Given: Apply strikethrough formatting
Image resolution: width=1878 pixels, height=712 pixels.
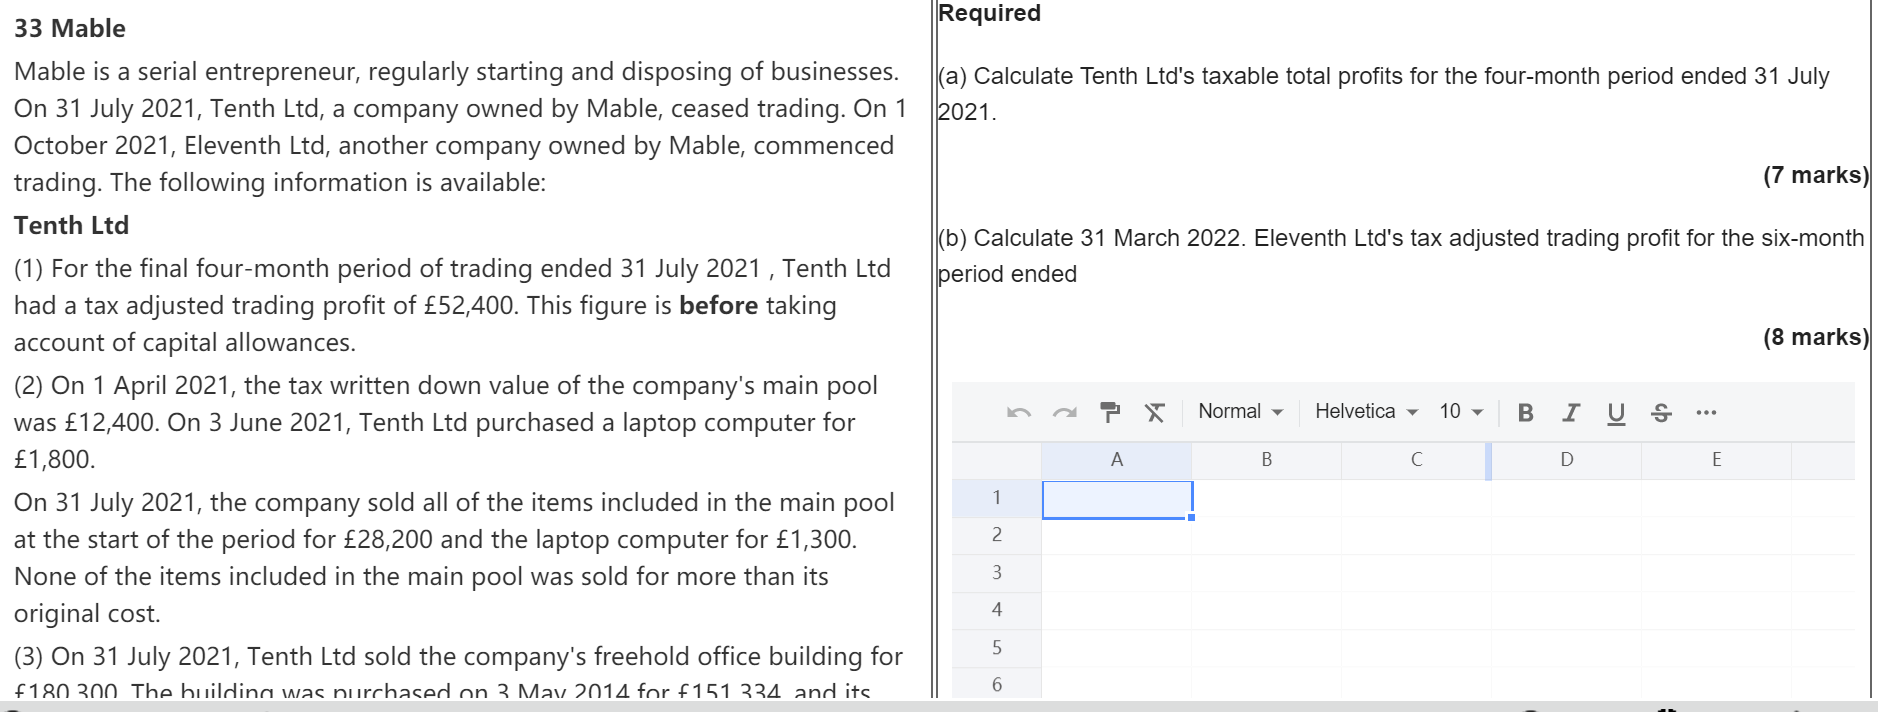Looking at the screenshot, I should [1661, 412].
